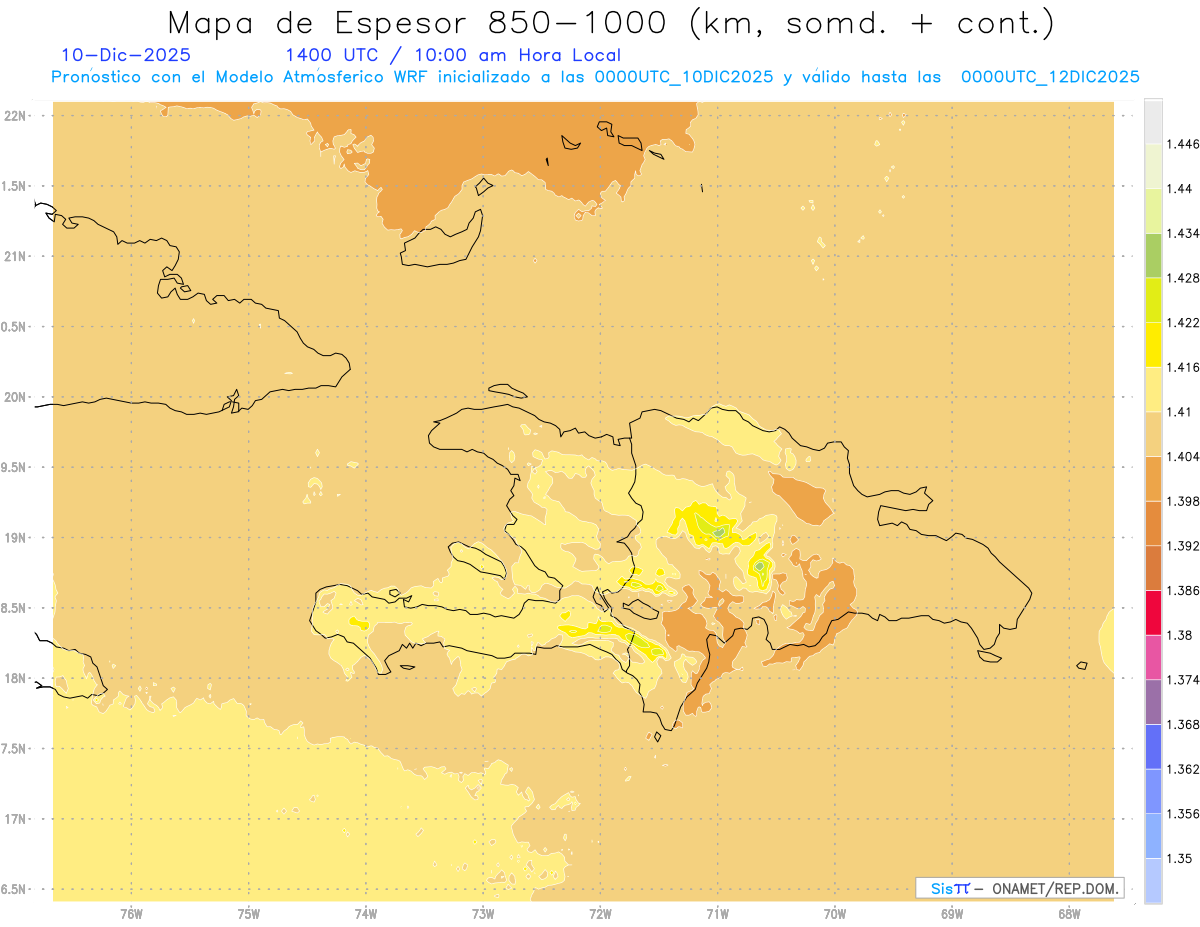Click the '75W' longitude label

[x=249, y=915]
